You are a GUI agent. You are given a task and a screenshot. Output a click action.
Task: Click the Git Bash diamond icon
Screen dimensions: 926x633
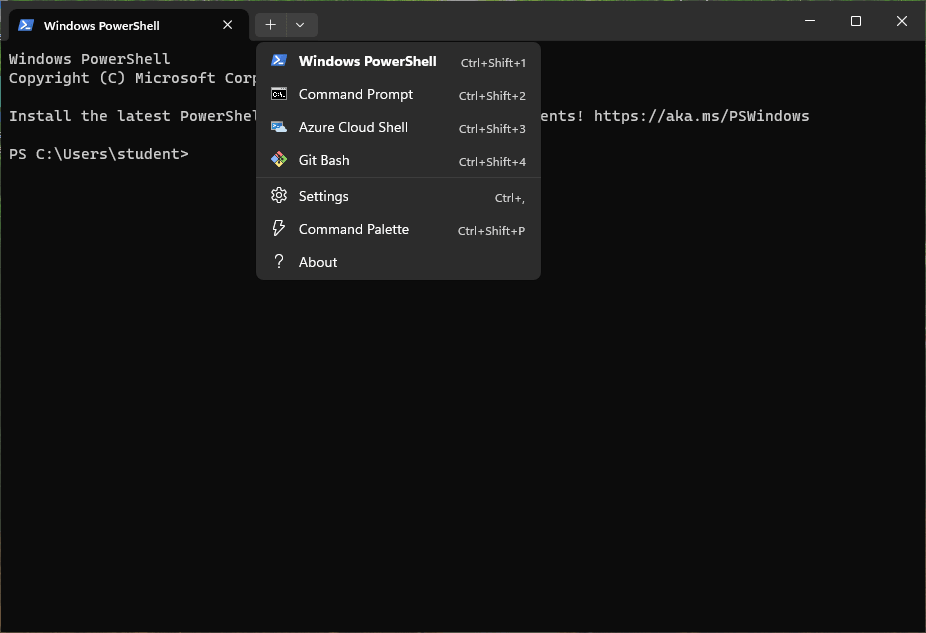point(279,159)
